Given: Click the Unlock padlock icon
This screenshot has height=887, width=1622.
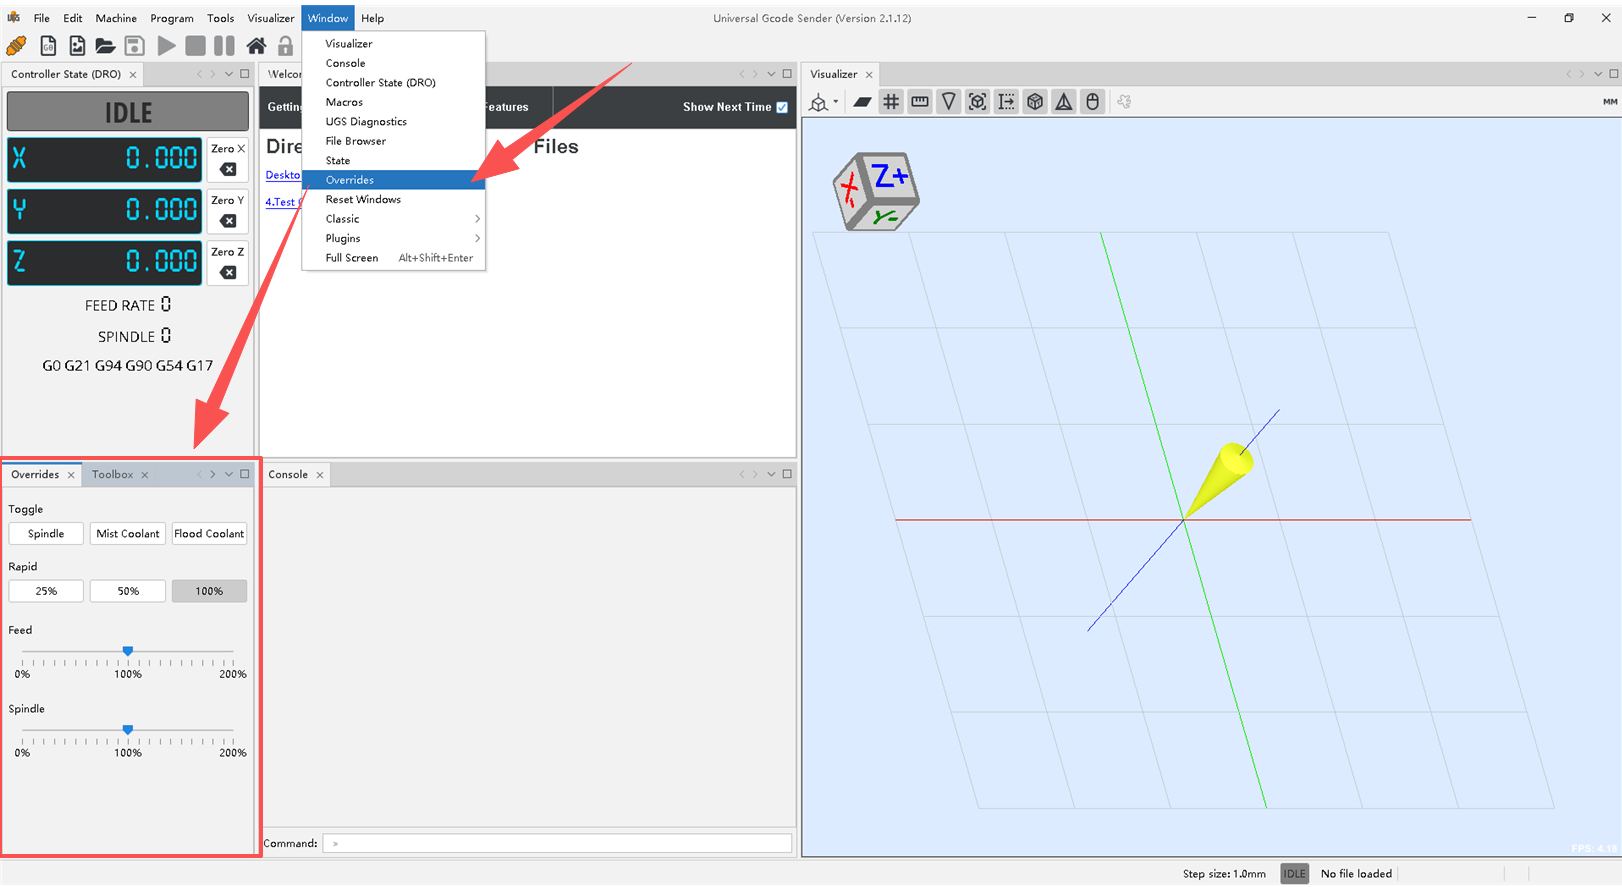Looking at the screenshot, I should pyautogui.click(x=286, y=46).
